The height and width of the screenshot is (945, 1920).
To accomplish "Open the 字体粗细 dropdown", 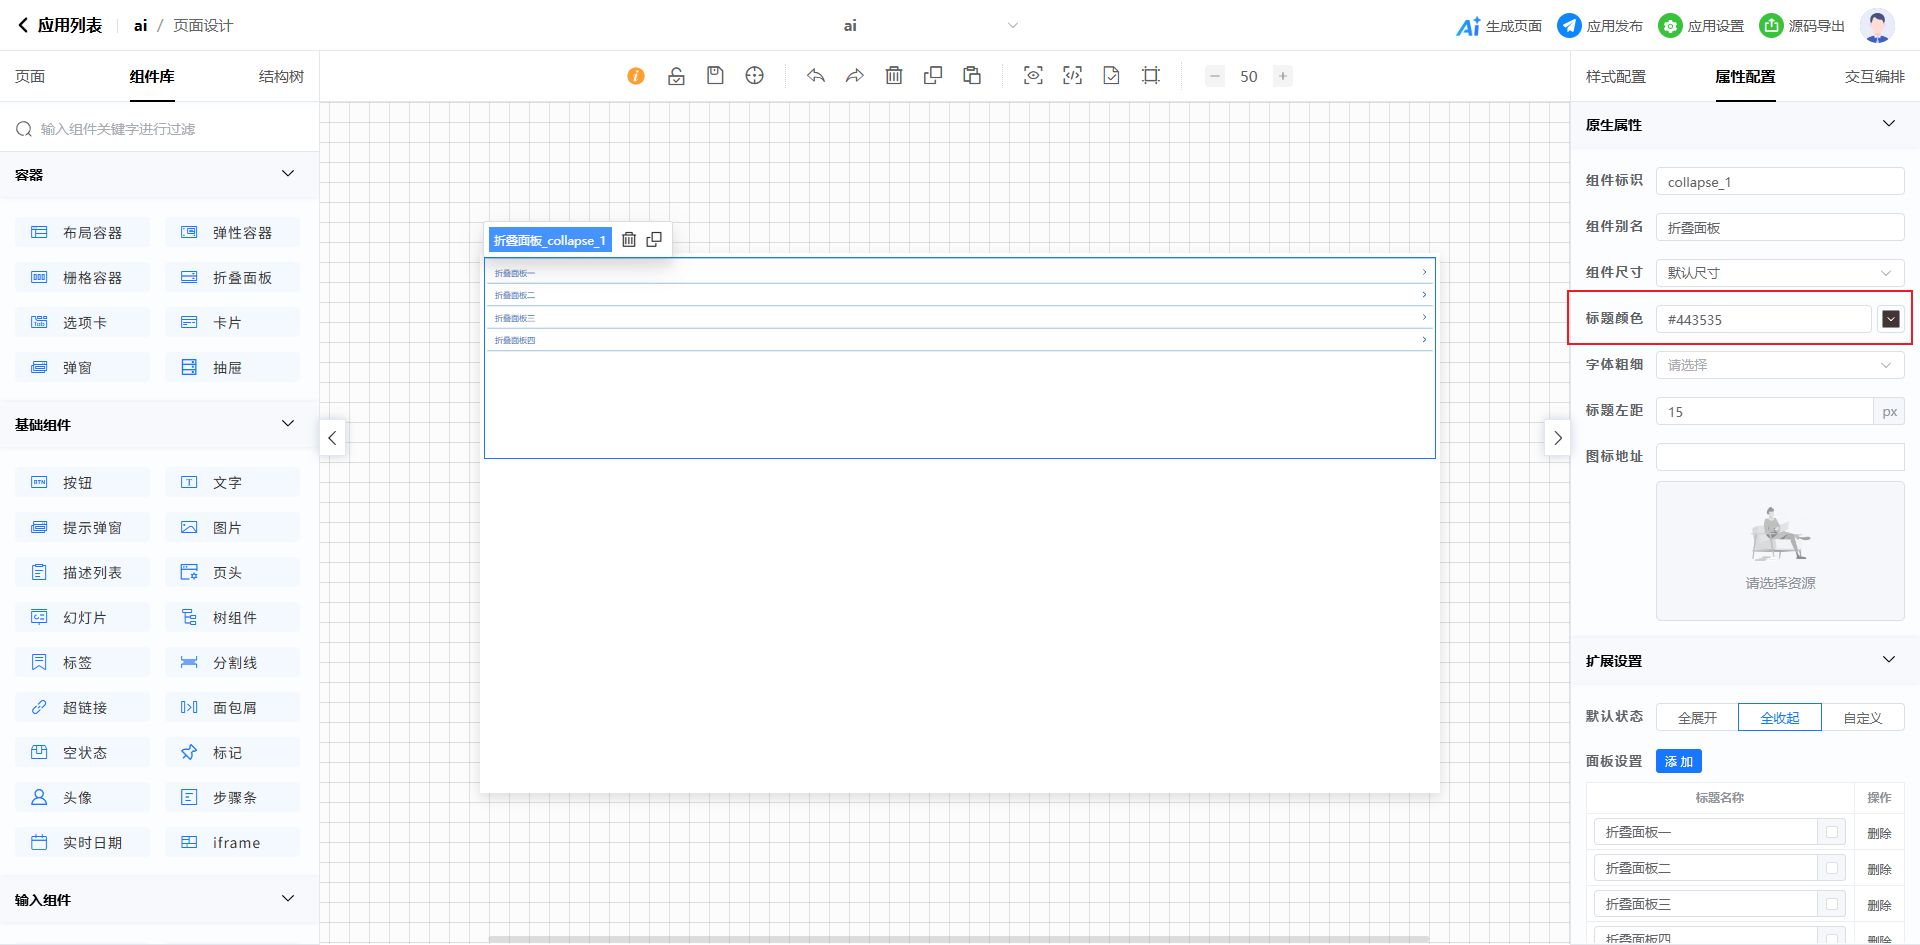I will point(1779,365).
